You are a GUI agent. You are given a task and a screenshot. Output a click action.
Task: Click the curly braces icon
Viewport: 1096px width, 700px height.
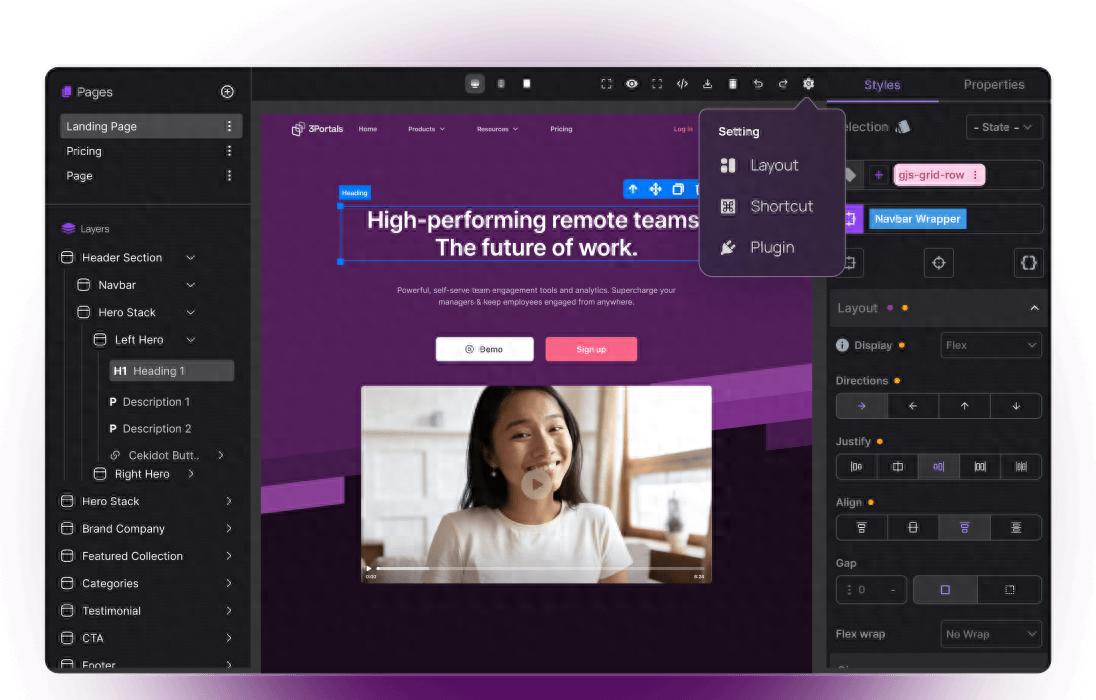pos(1028,263)
